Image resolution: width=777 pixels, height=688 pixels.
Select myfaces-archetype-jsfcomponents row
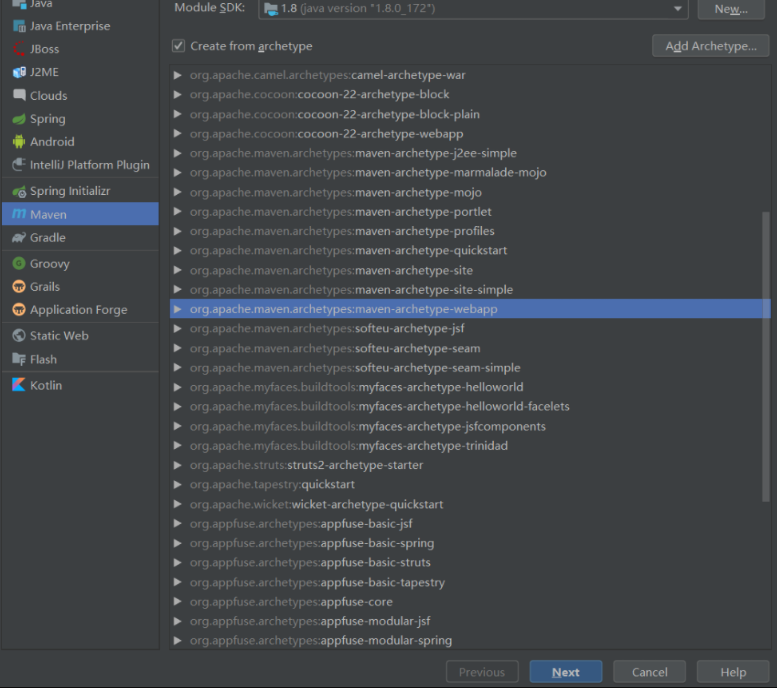(x=470, y=426)
